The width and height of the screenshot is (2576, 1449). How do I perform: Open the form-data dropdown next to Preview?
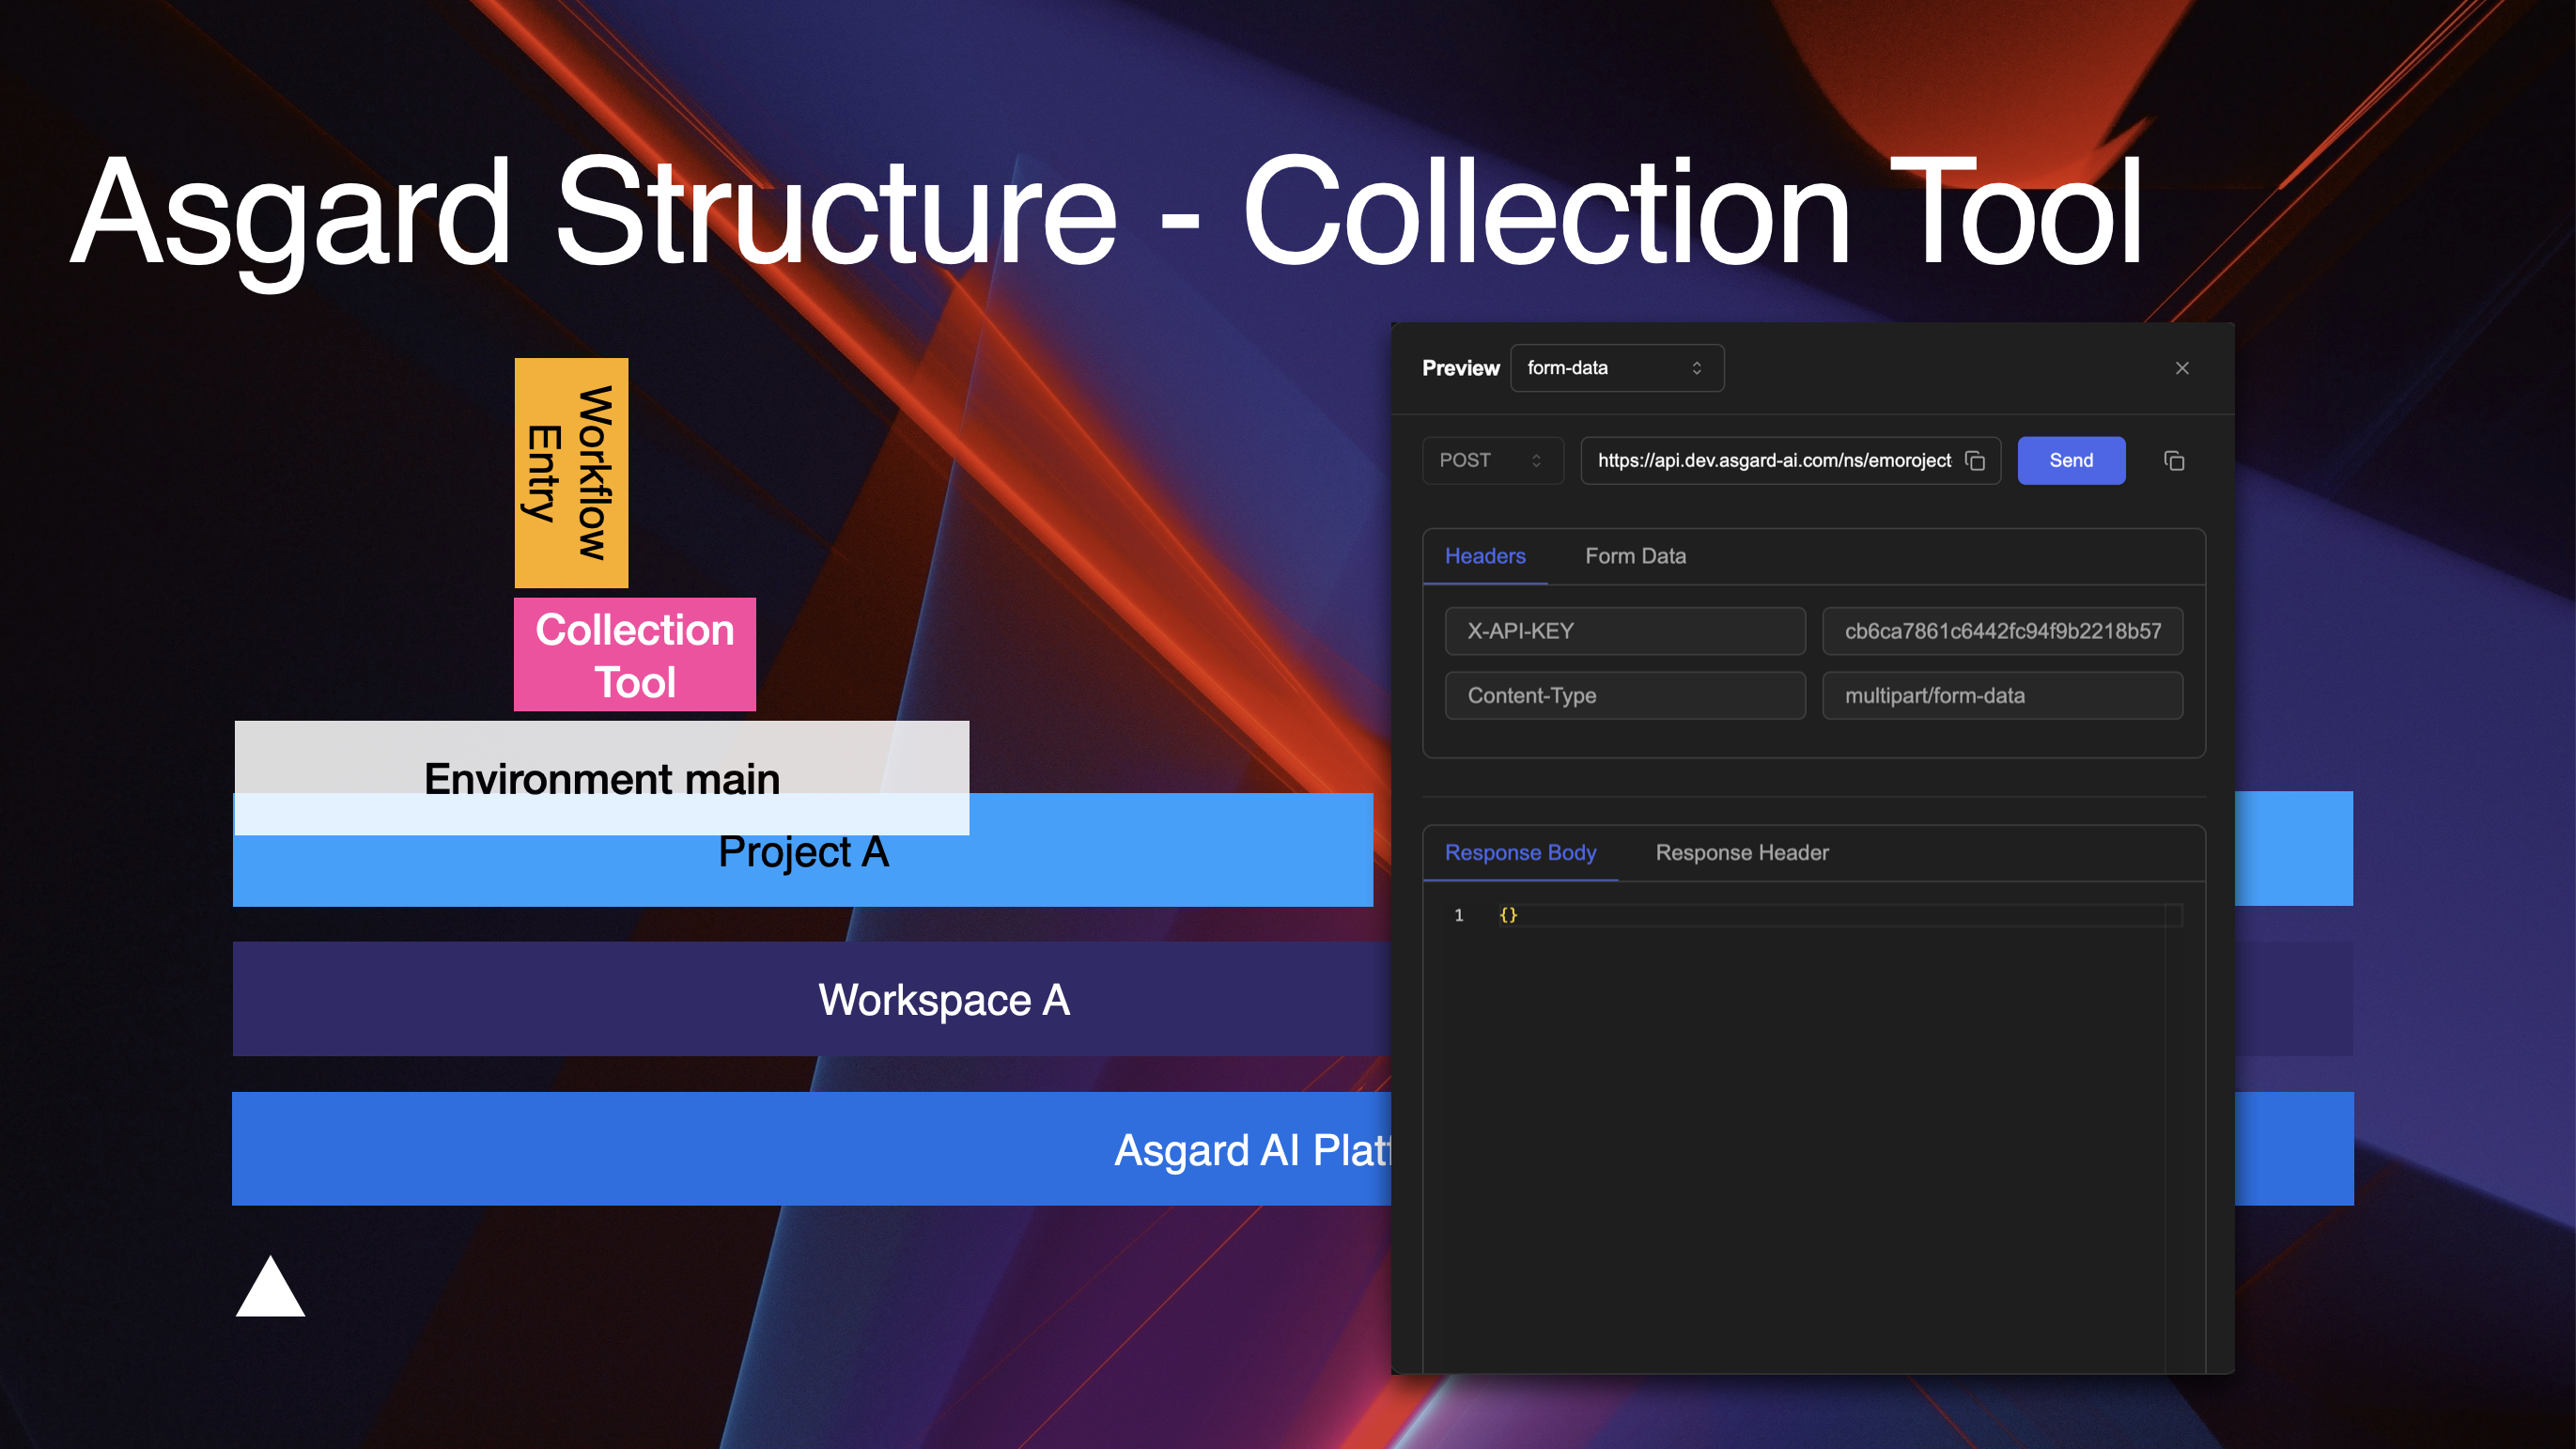1616,368
